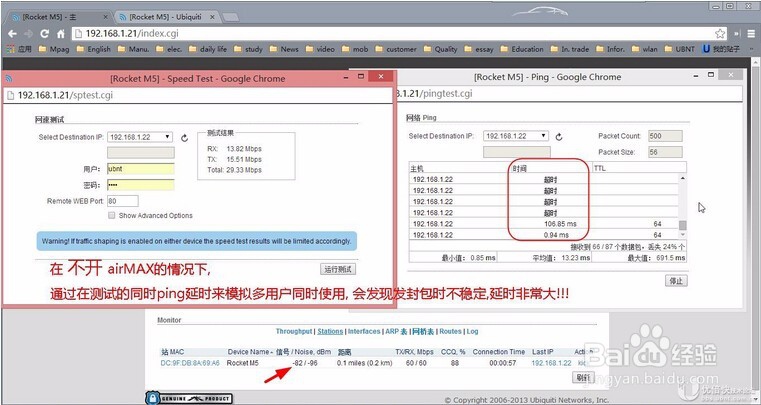The image size is (761, 405).
Task: Refresh Speed Test destination IP list
Action: point(184,138)
